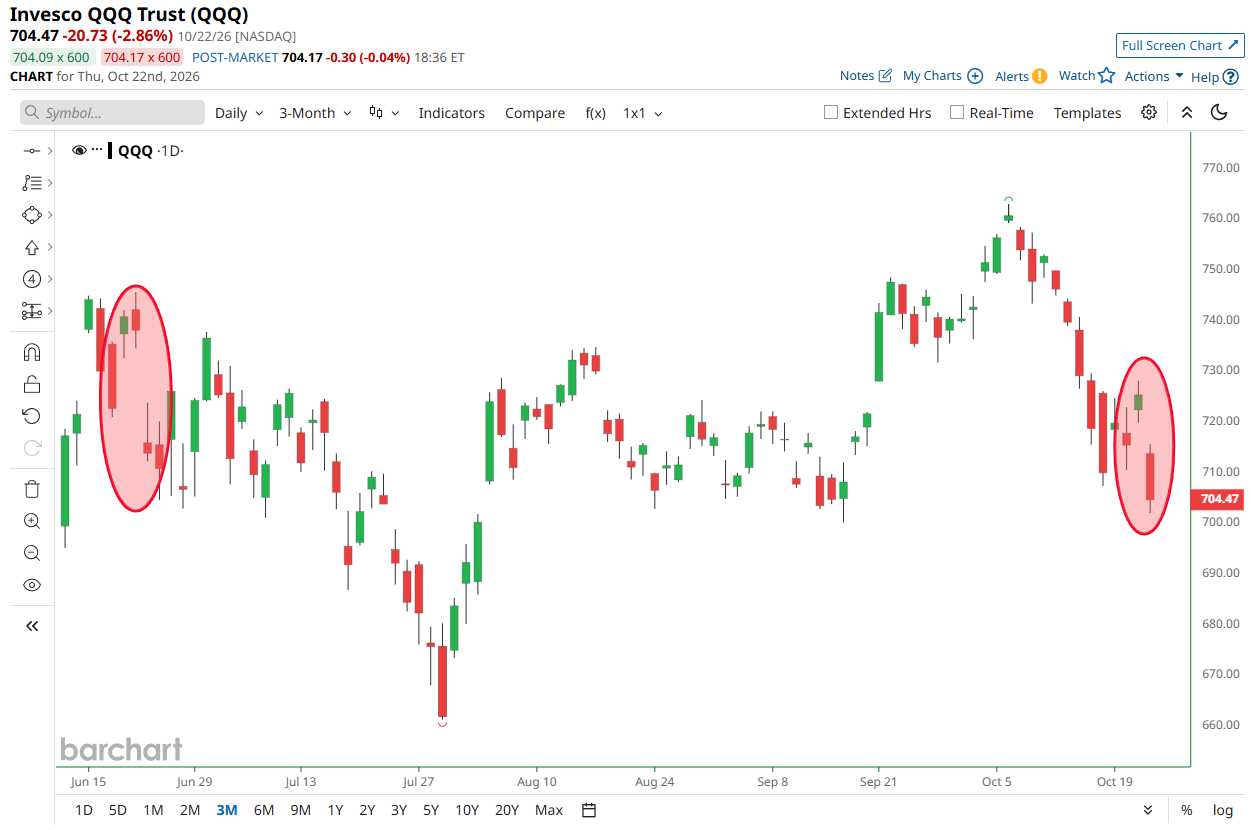Click the Watch link
Image resolution: width=1251 pixels, height=830 pixels.
coord(1077,76)
